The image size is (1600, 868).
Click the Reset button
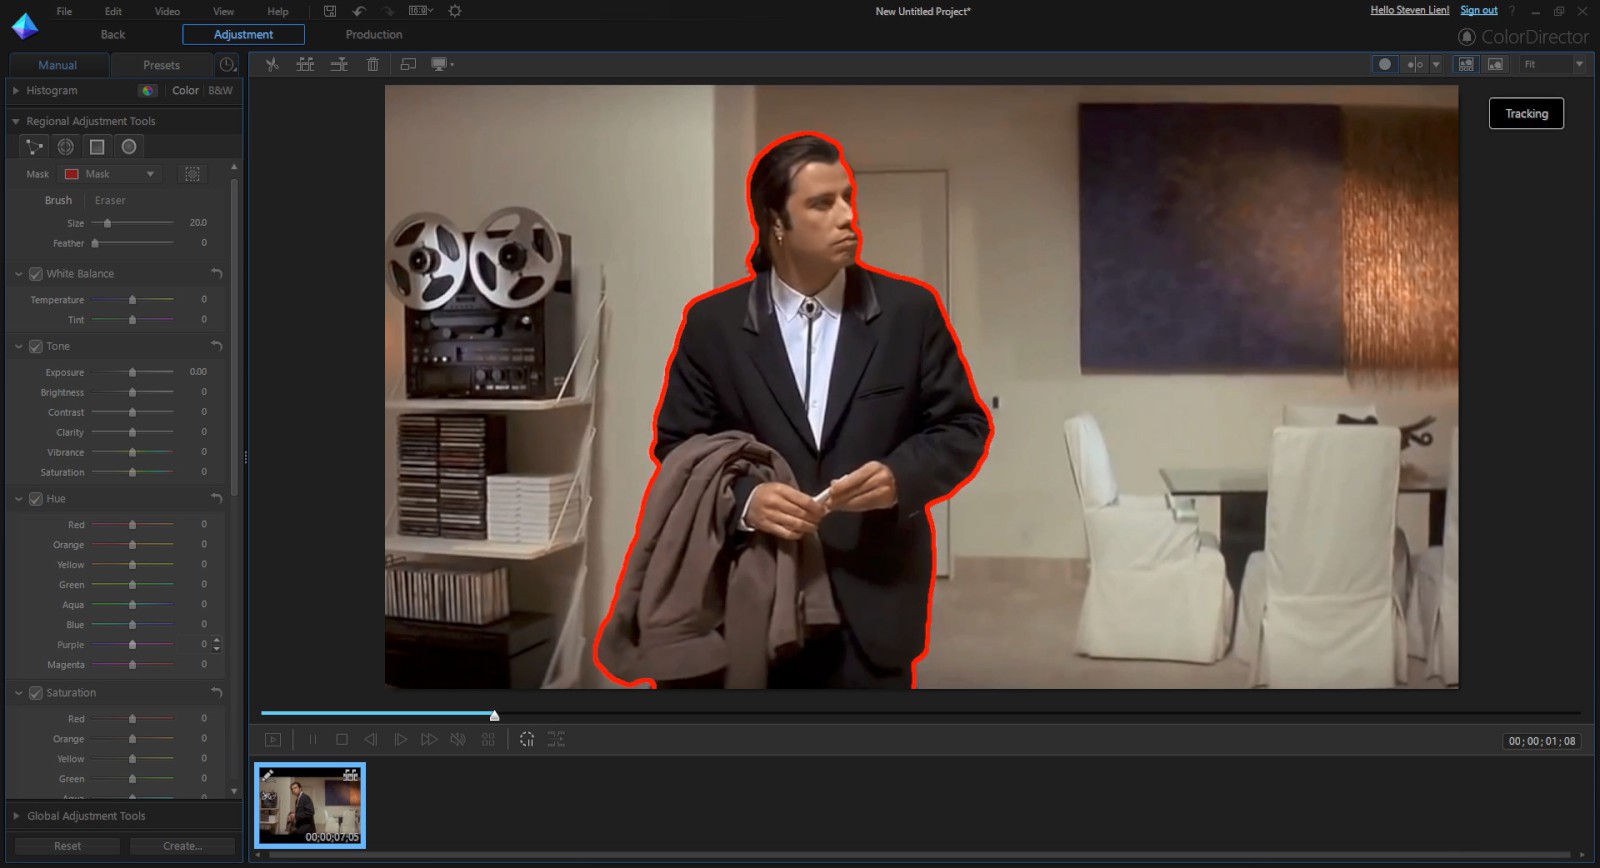tap(67, 846)
